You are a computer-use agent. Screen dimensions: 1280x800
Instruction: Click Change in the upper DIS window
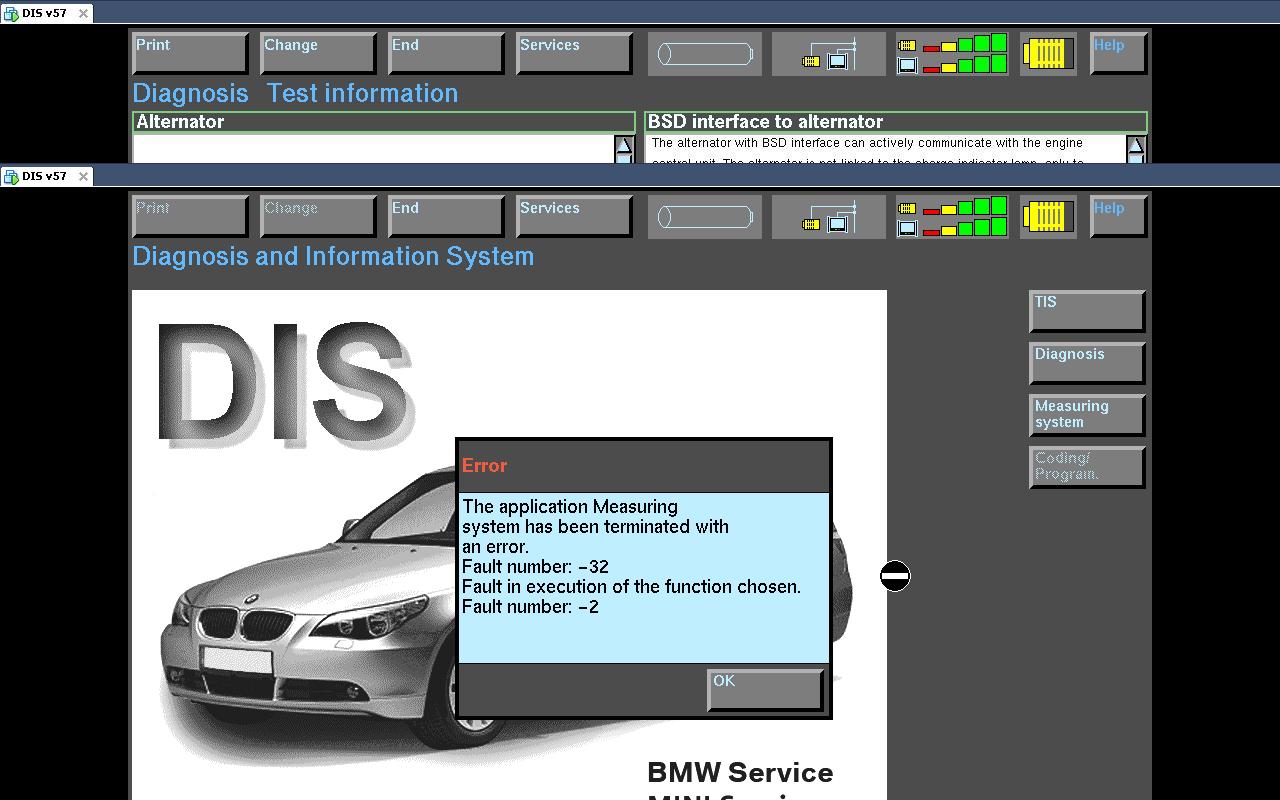318,54
